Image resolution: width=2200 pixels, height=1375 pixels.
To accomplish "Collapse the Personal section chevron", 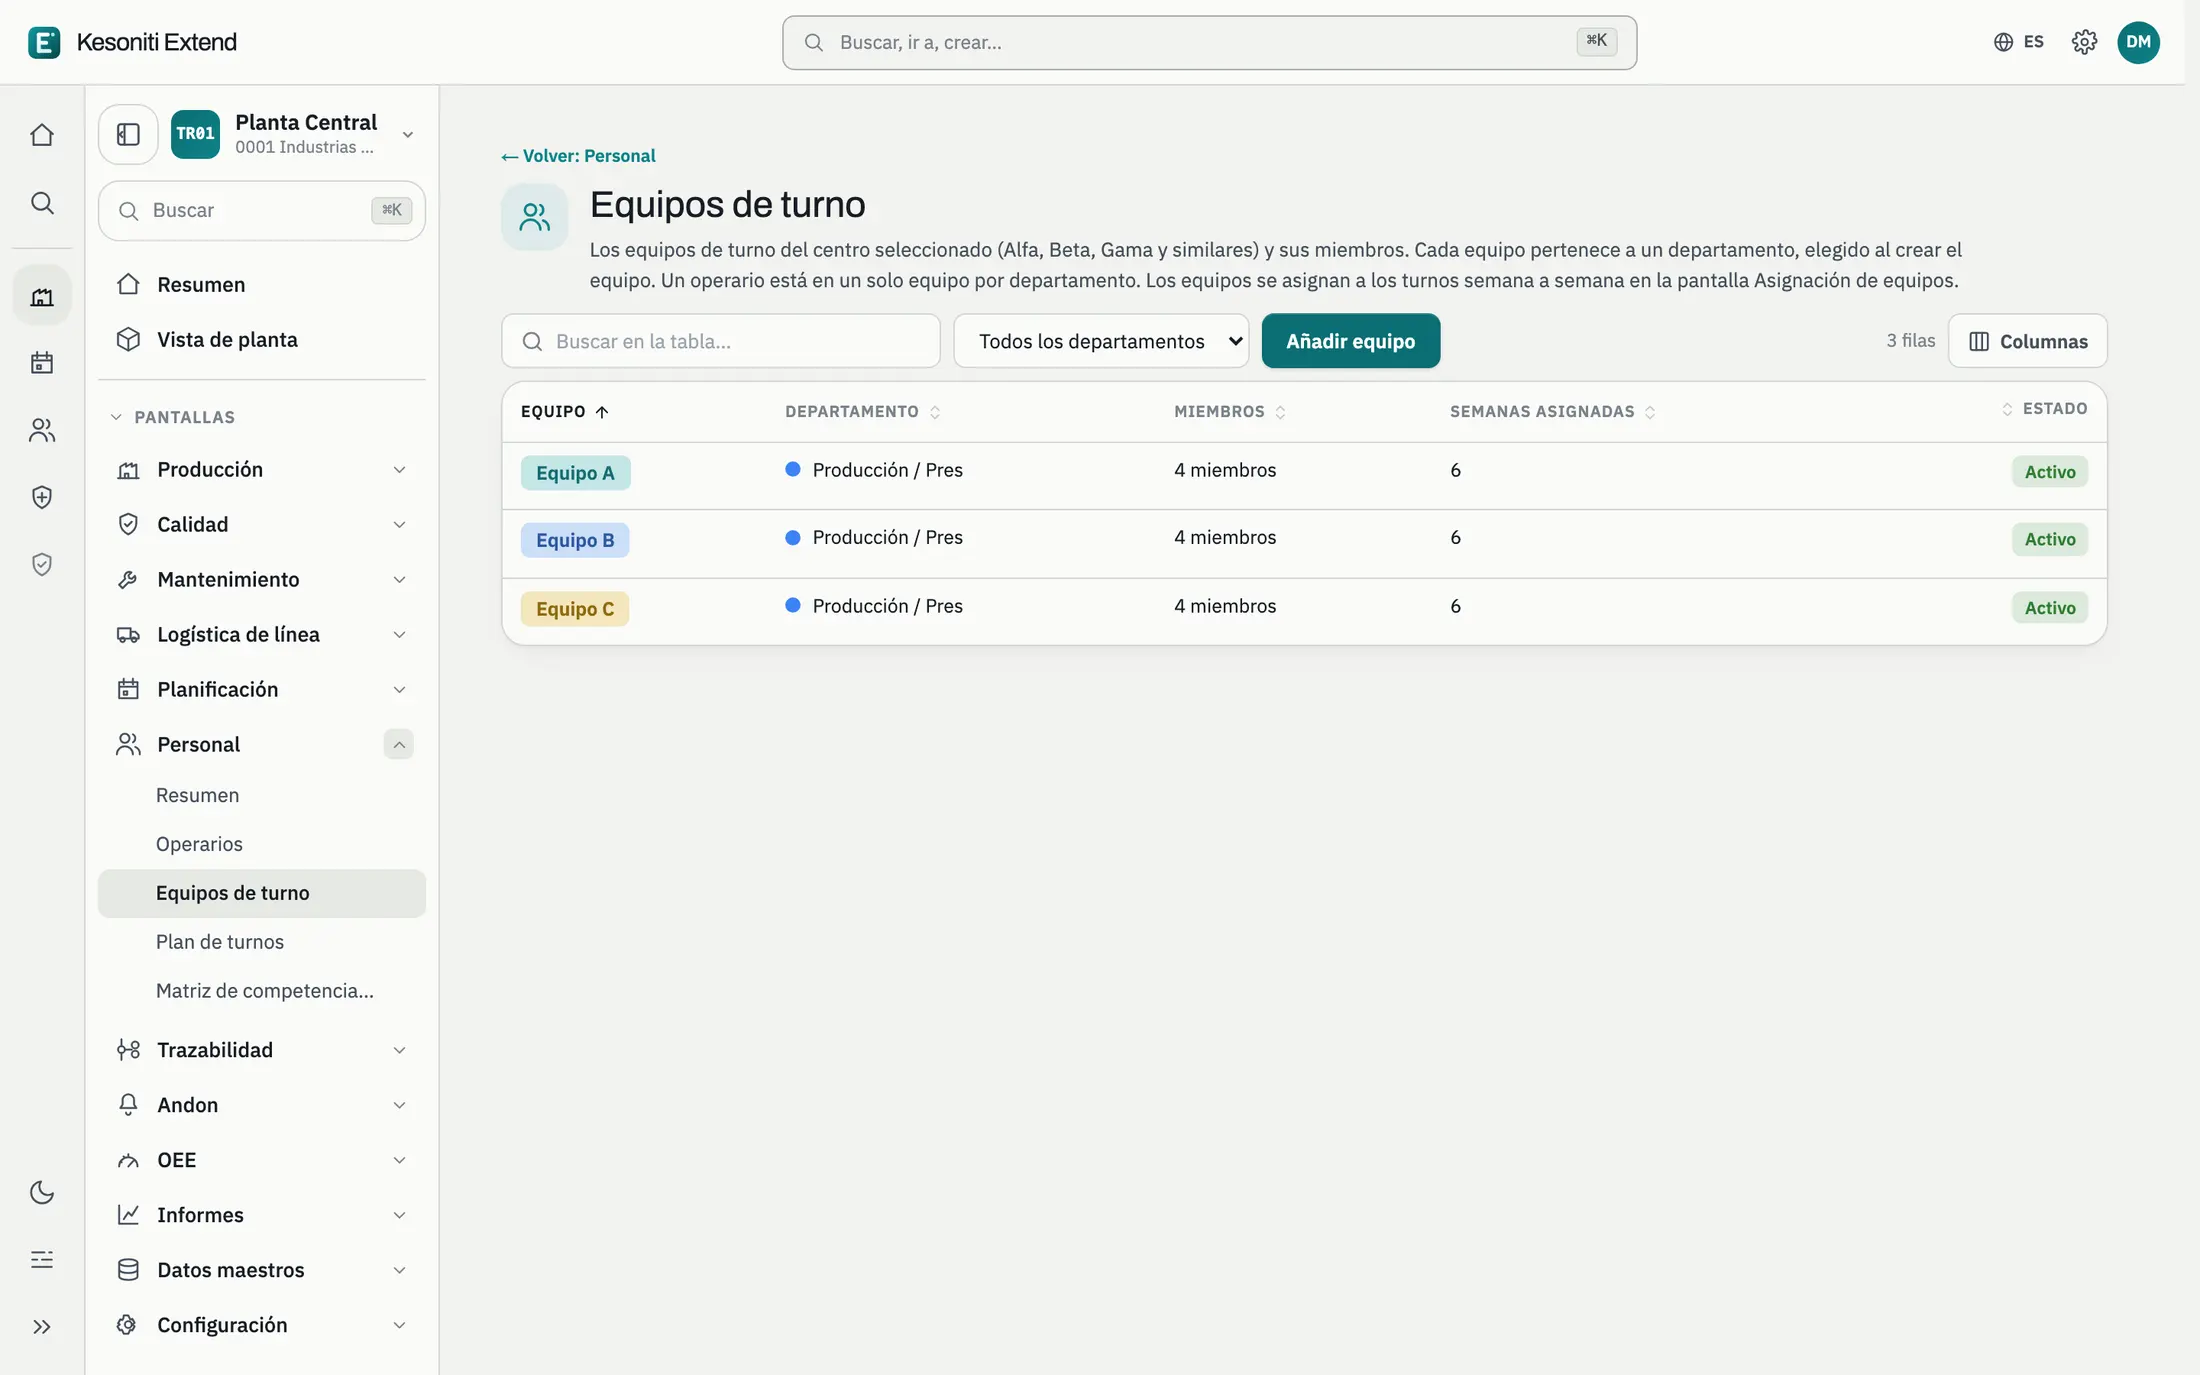I will click(x=398, y=744).
